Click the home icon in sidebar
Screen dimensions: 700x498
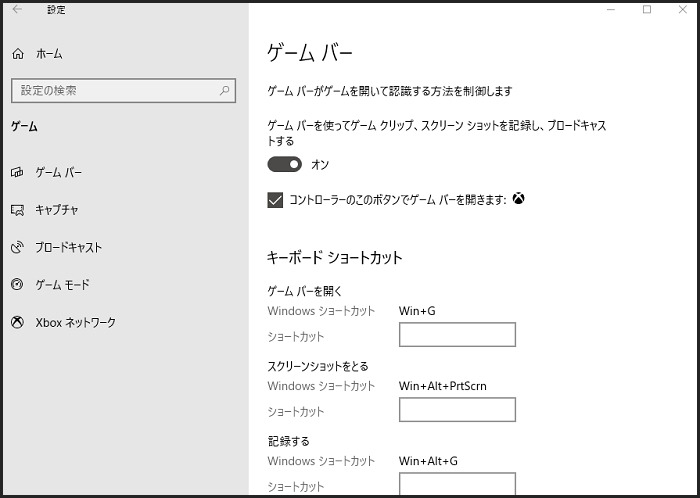pos(17,54)
